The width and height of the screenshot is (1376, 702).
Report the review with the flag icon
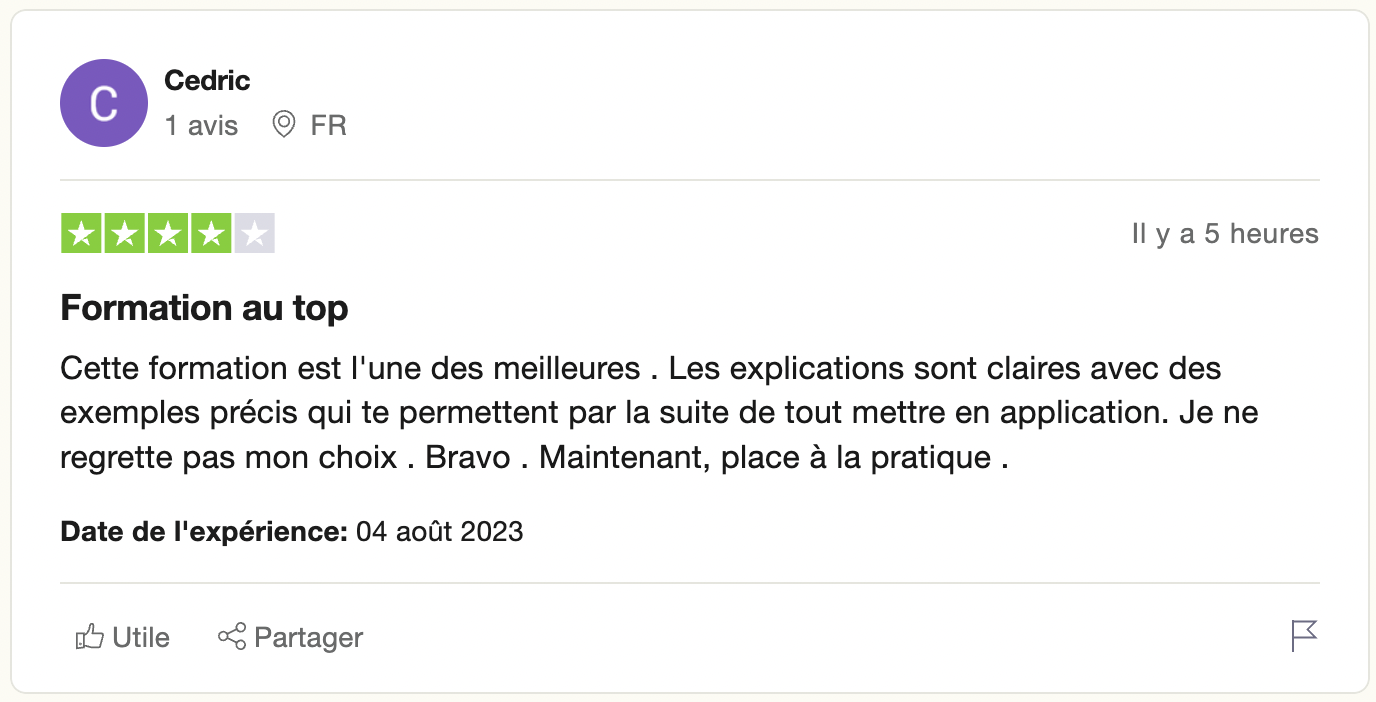[x=1304, y=636]
